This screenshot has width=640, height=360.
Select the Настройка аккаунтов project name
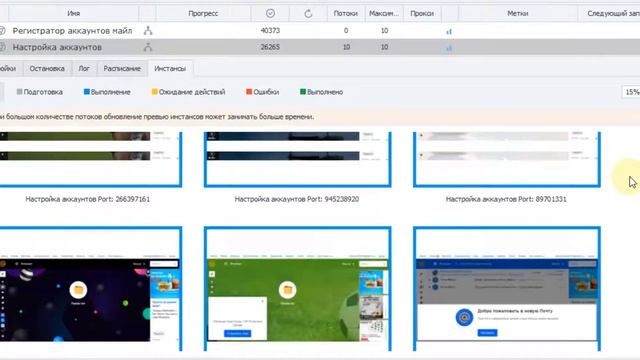tap(57, 47)
